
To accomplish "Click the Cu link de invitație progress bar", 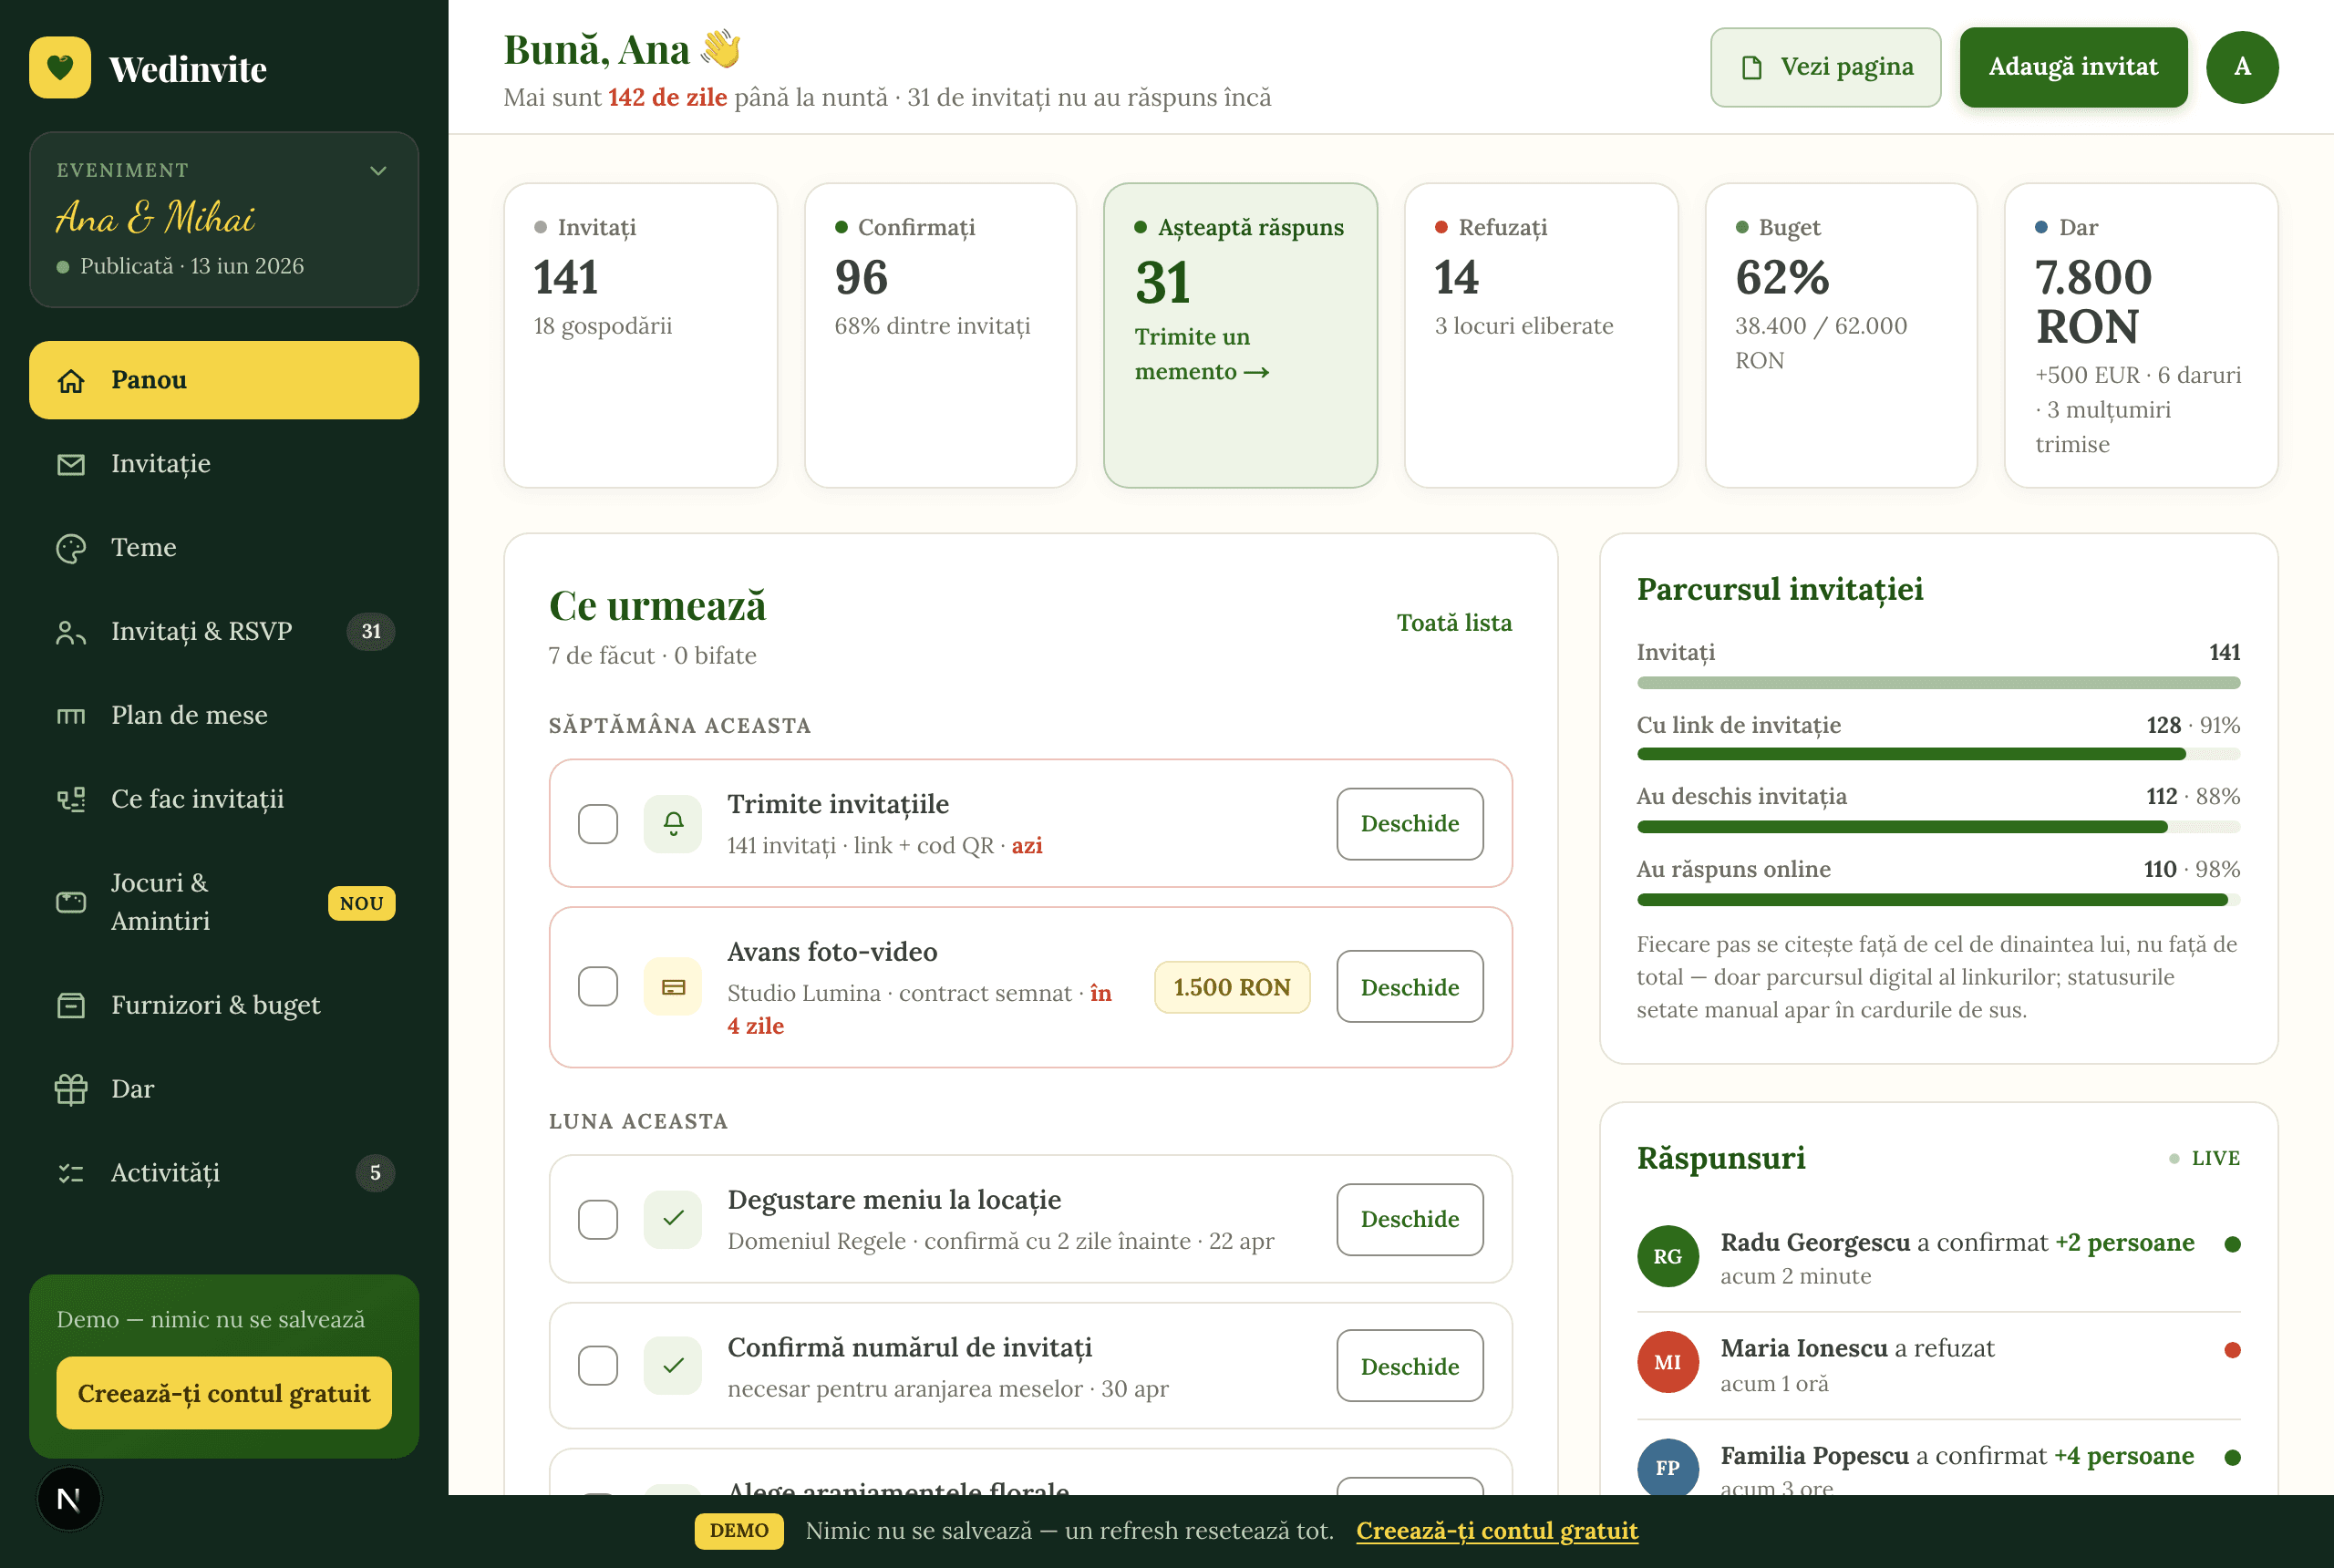I will click(x=1938, y=755).
